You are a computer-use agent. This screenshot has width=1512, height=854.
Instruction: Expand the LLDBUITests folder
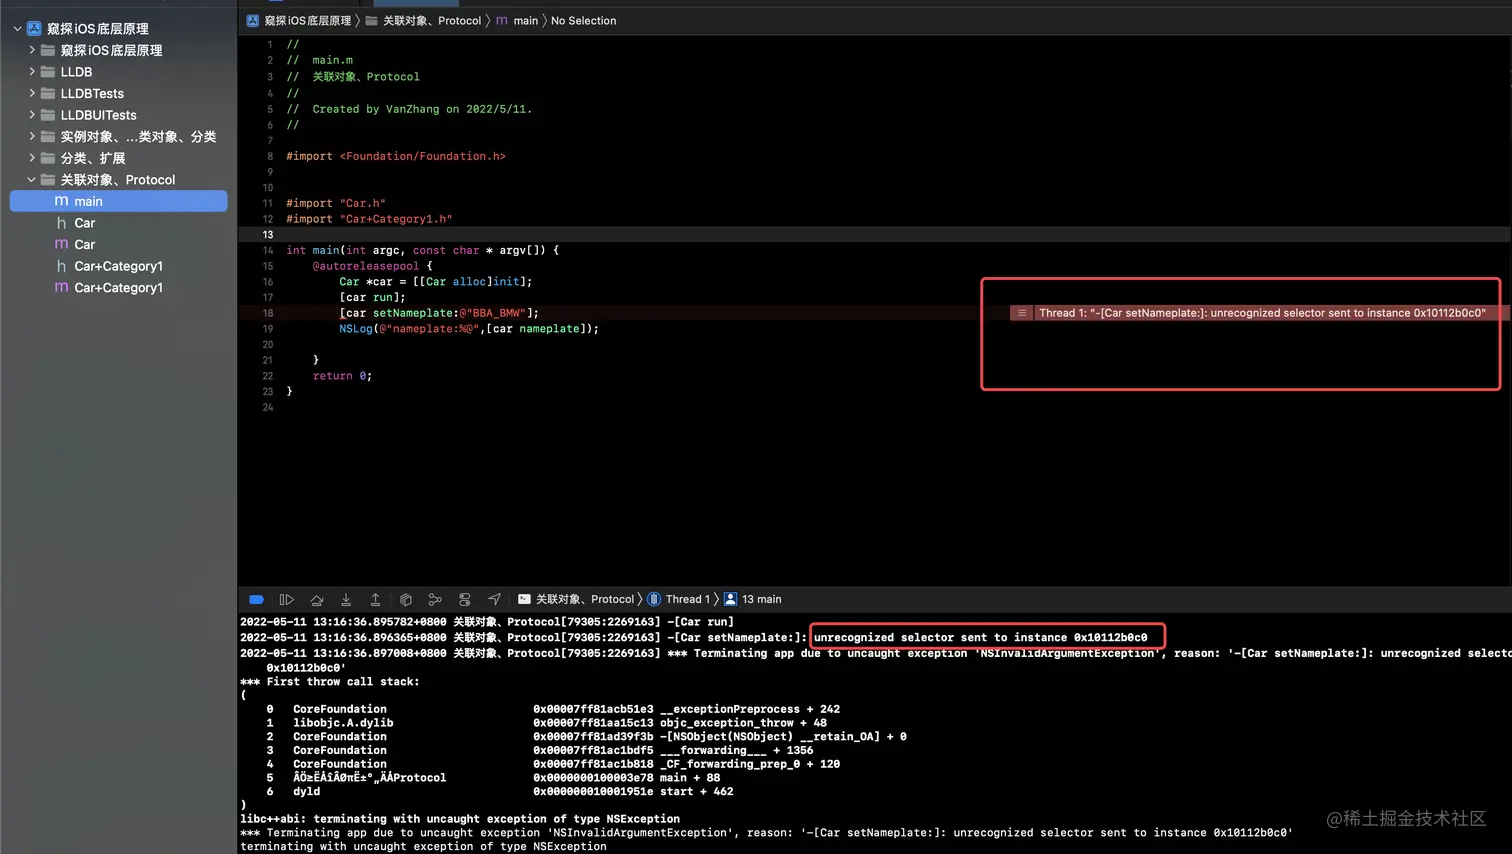(32, 115)
